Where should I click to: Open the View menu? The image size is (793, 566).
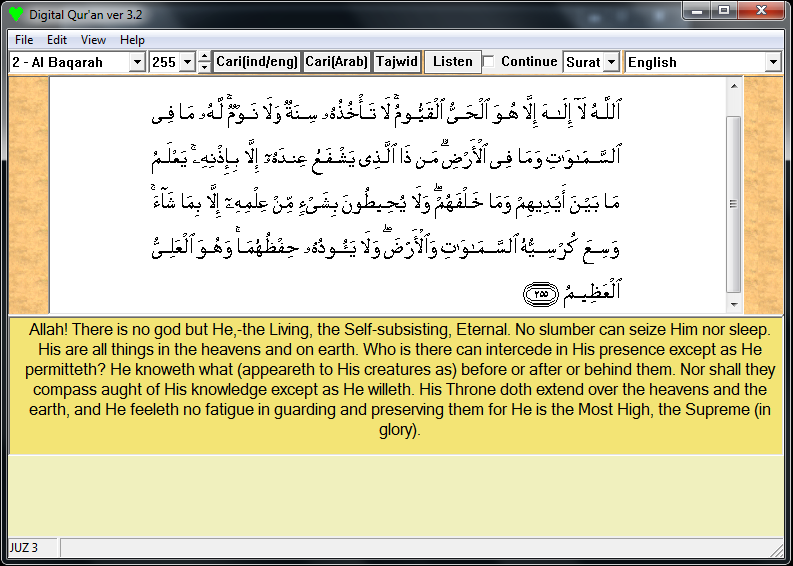[93, 40]
